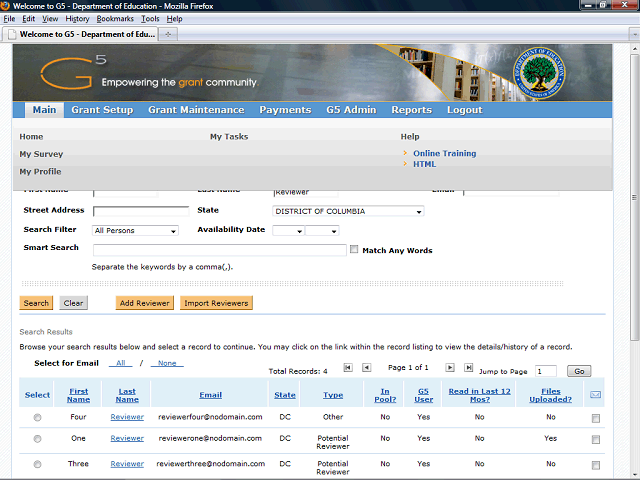Select radio button for reviewer Four
This screenshot has width=640, height=480.
click(x=37, y=417)
